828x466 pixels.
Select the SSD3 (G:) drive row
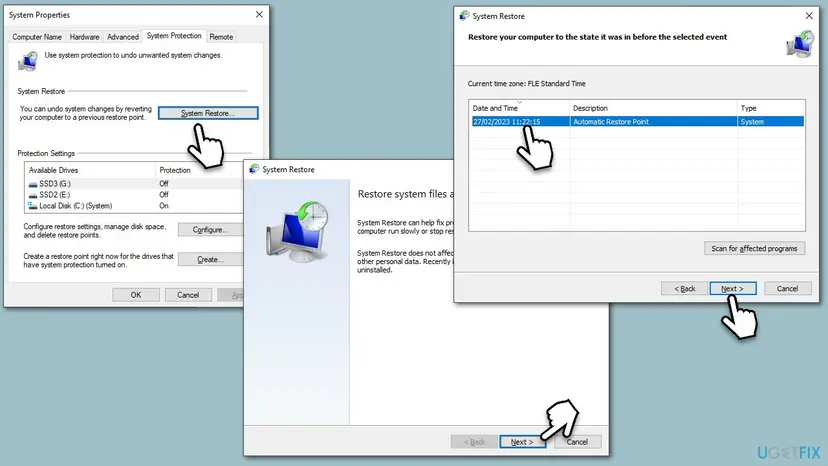(x=135, y=184)
